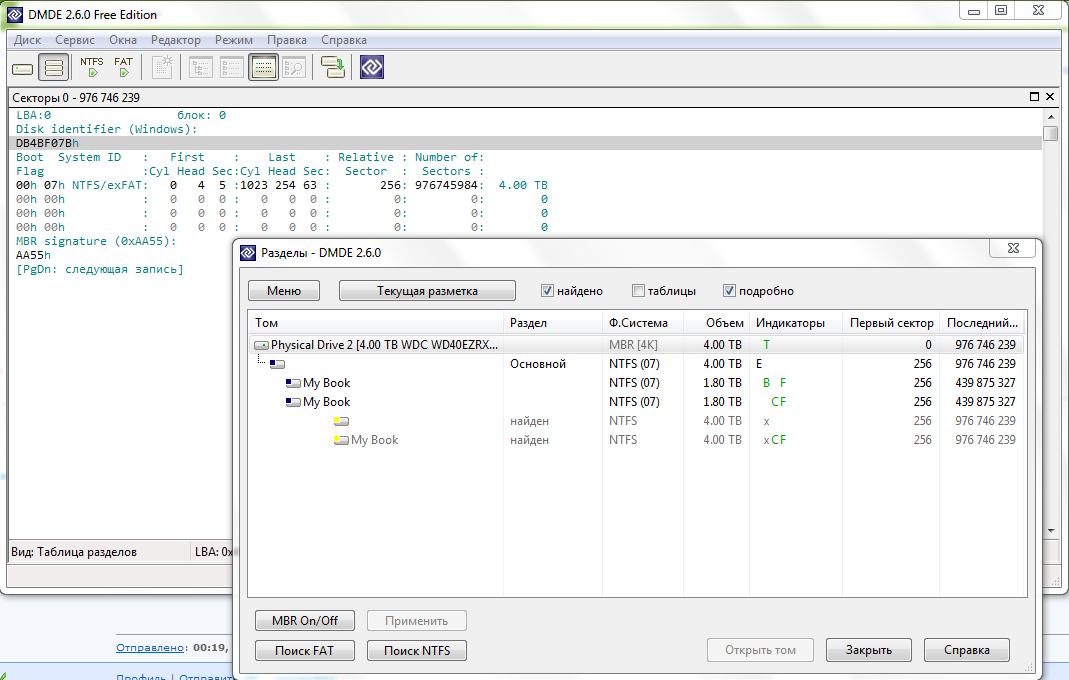1069x680 pixels.
Task: Enable the "таблицы" checkbox
Action: pyautogui.click(x=638, y=291)
